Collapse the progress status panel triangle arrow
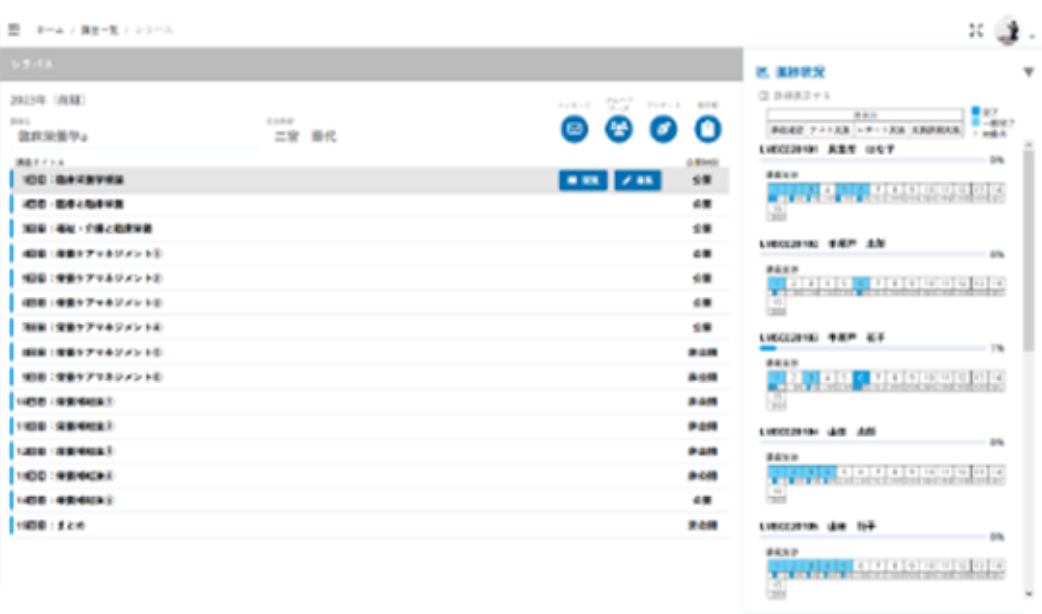The width and height of the screenshot is (1042, 614). 1028,73
